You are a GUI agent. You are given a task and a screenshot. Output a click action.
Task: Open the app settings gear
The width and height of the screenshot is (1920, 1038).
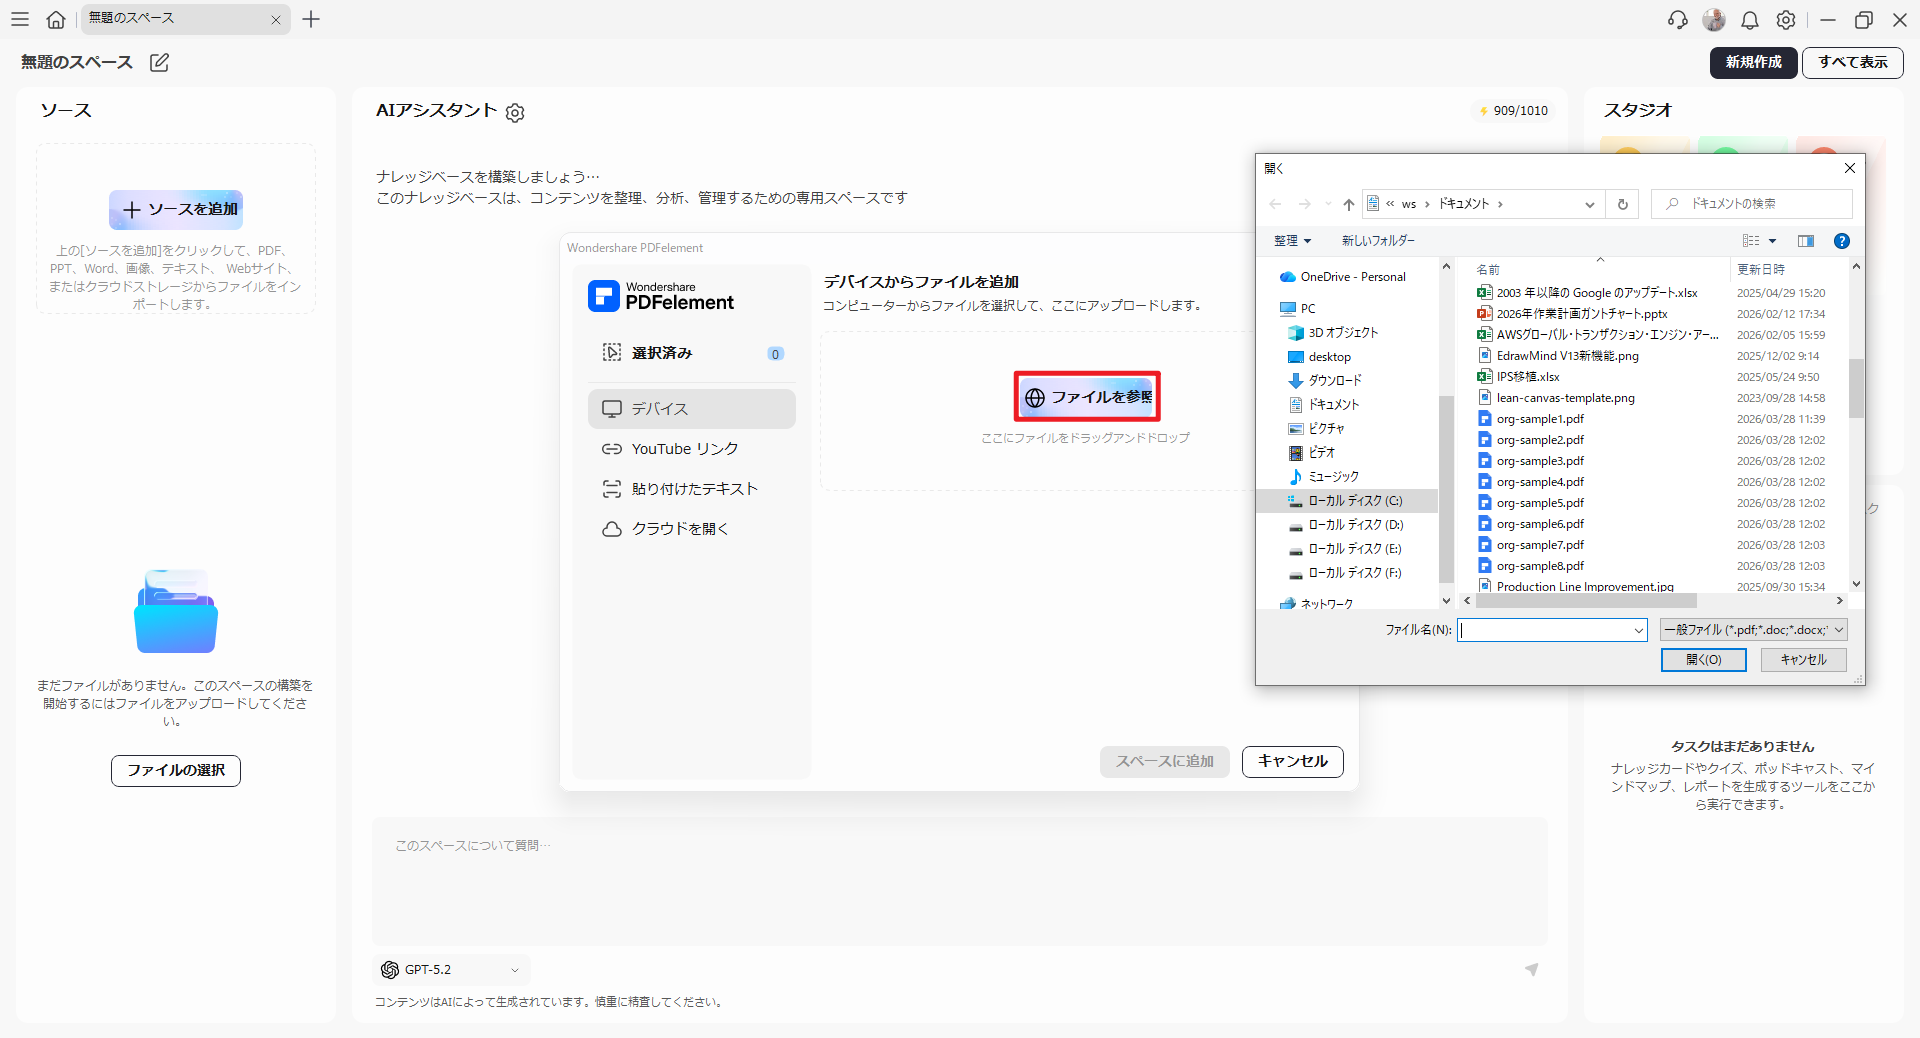(x=1786, y=20)
